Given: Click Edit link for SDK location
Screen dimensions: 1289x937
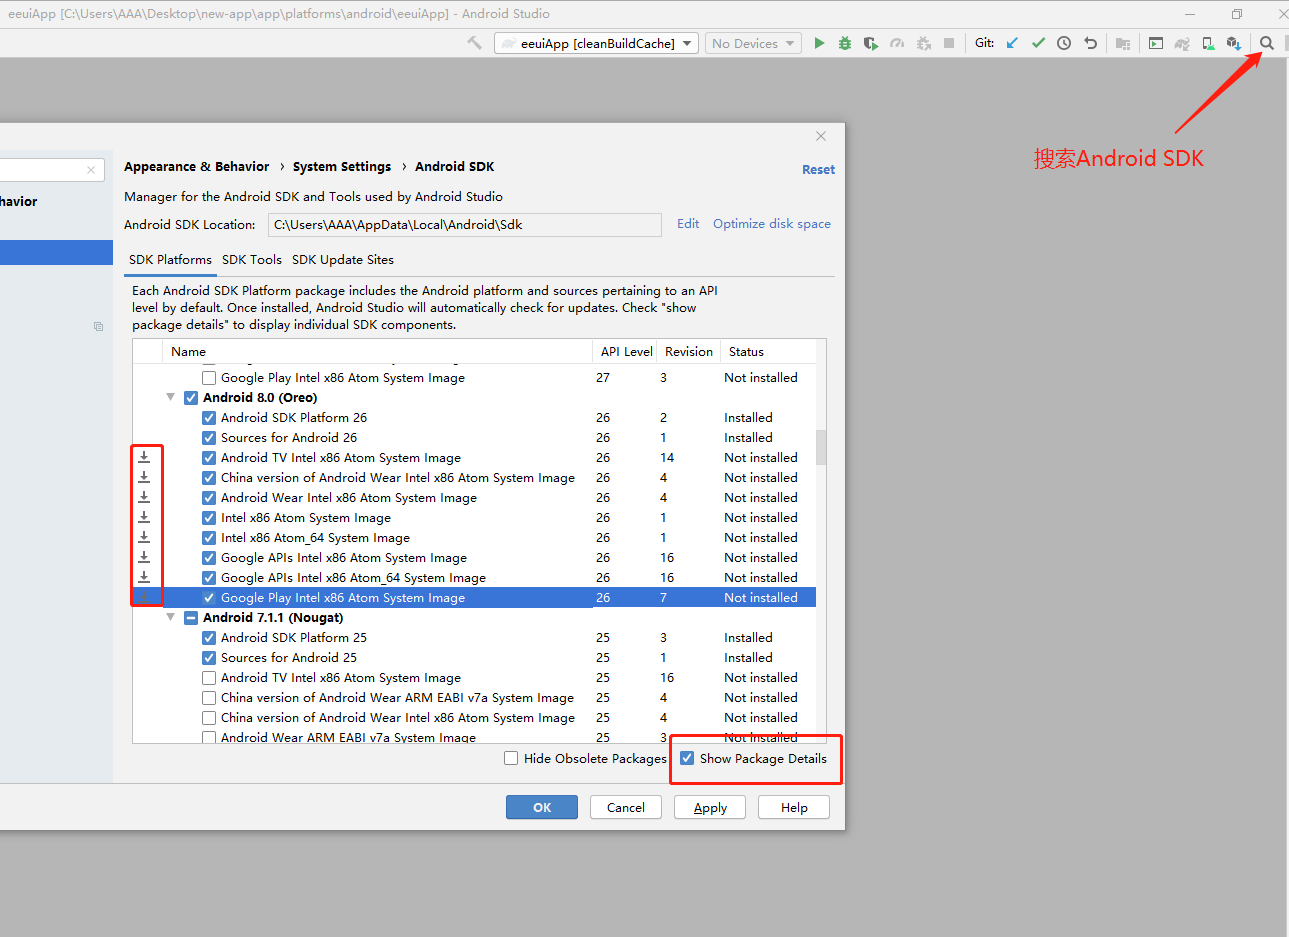Looking at the screenshot, I should [688, 223].
